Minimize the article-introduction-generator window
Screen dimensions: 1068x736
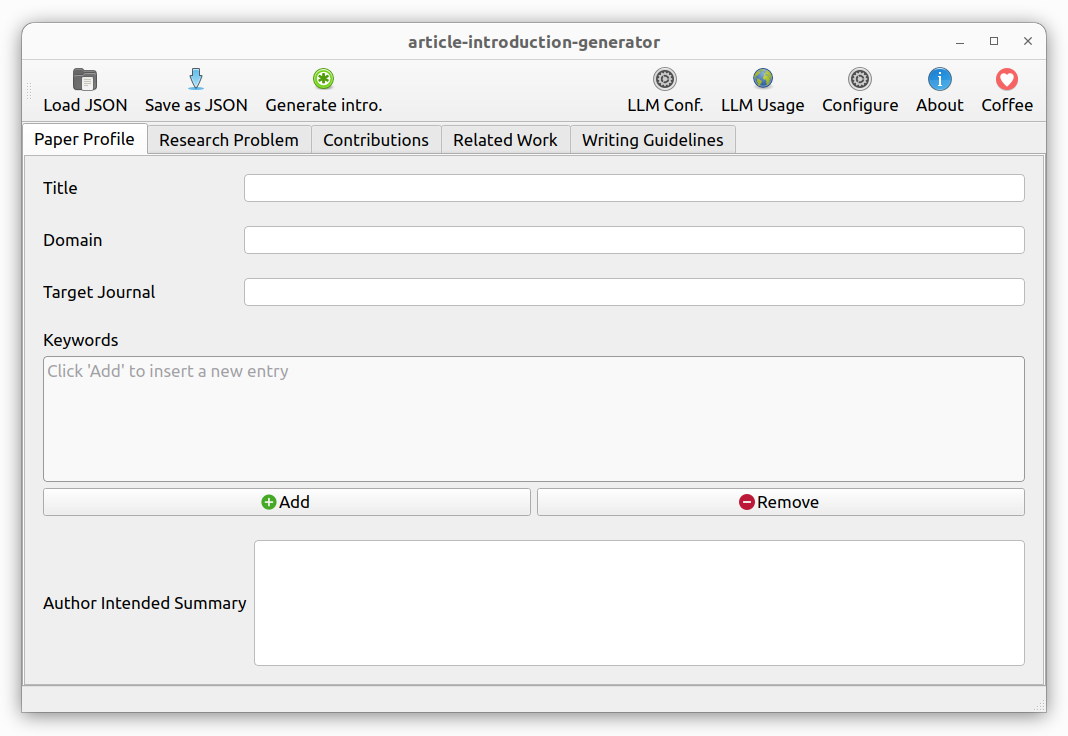960,42
